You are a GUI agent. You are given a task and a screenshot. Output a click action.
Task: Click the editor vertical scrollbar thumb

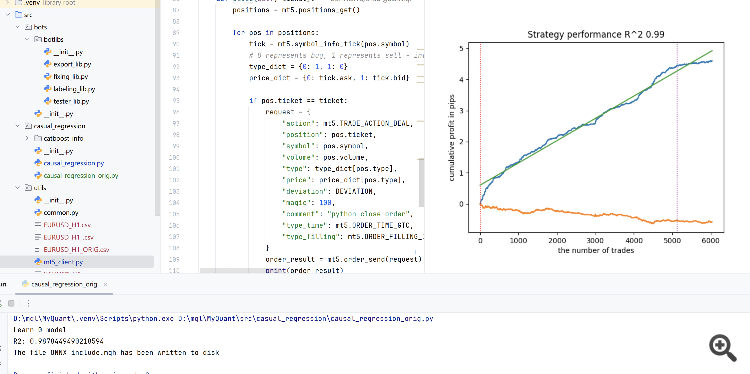[421, 183]
